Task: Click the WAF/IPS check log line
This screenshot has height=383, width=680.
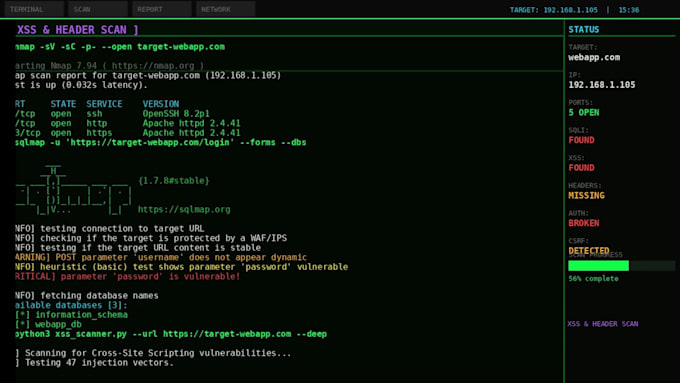Action: [151, 238]
